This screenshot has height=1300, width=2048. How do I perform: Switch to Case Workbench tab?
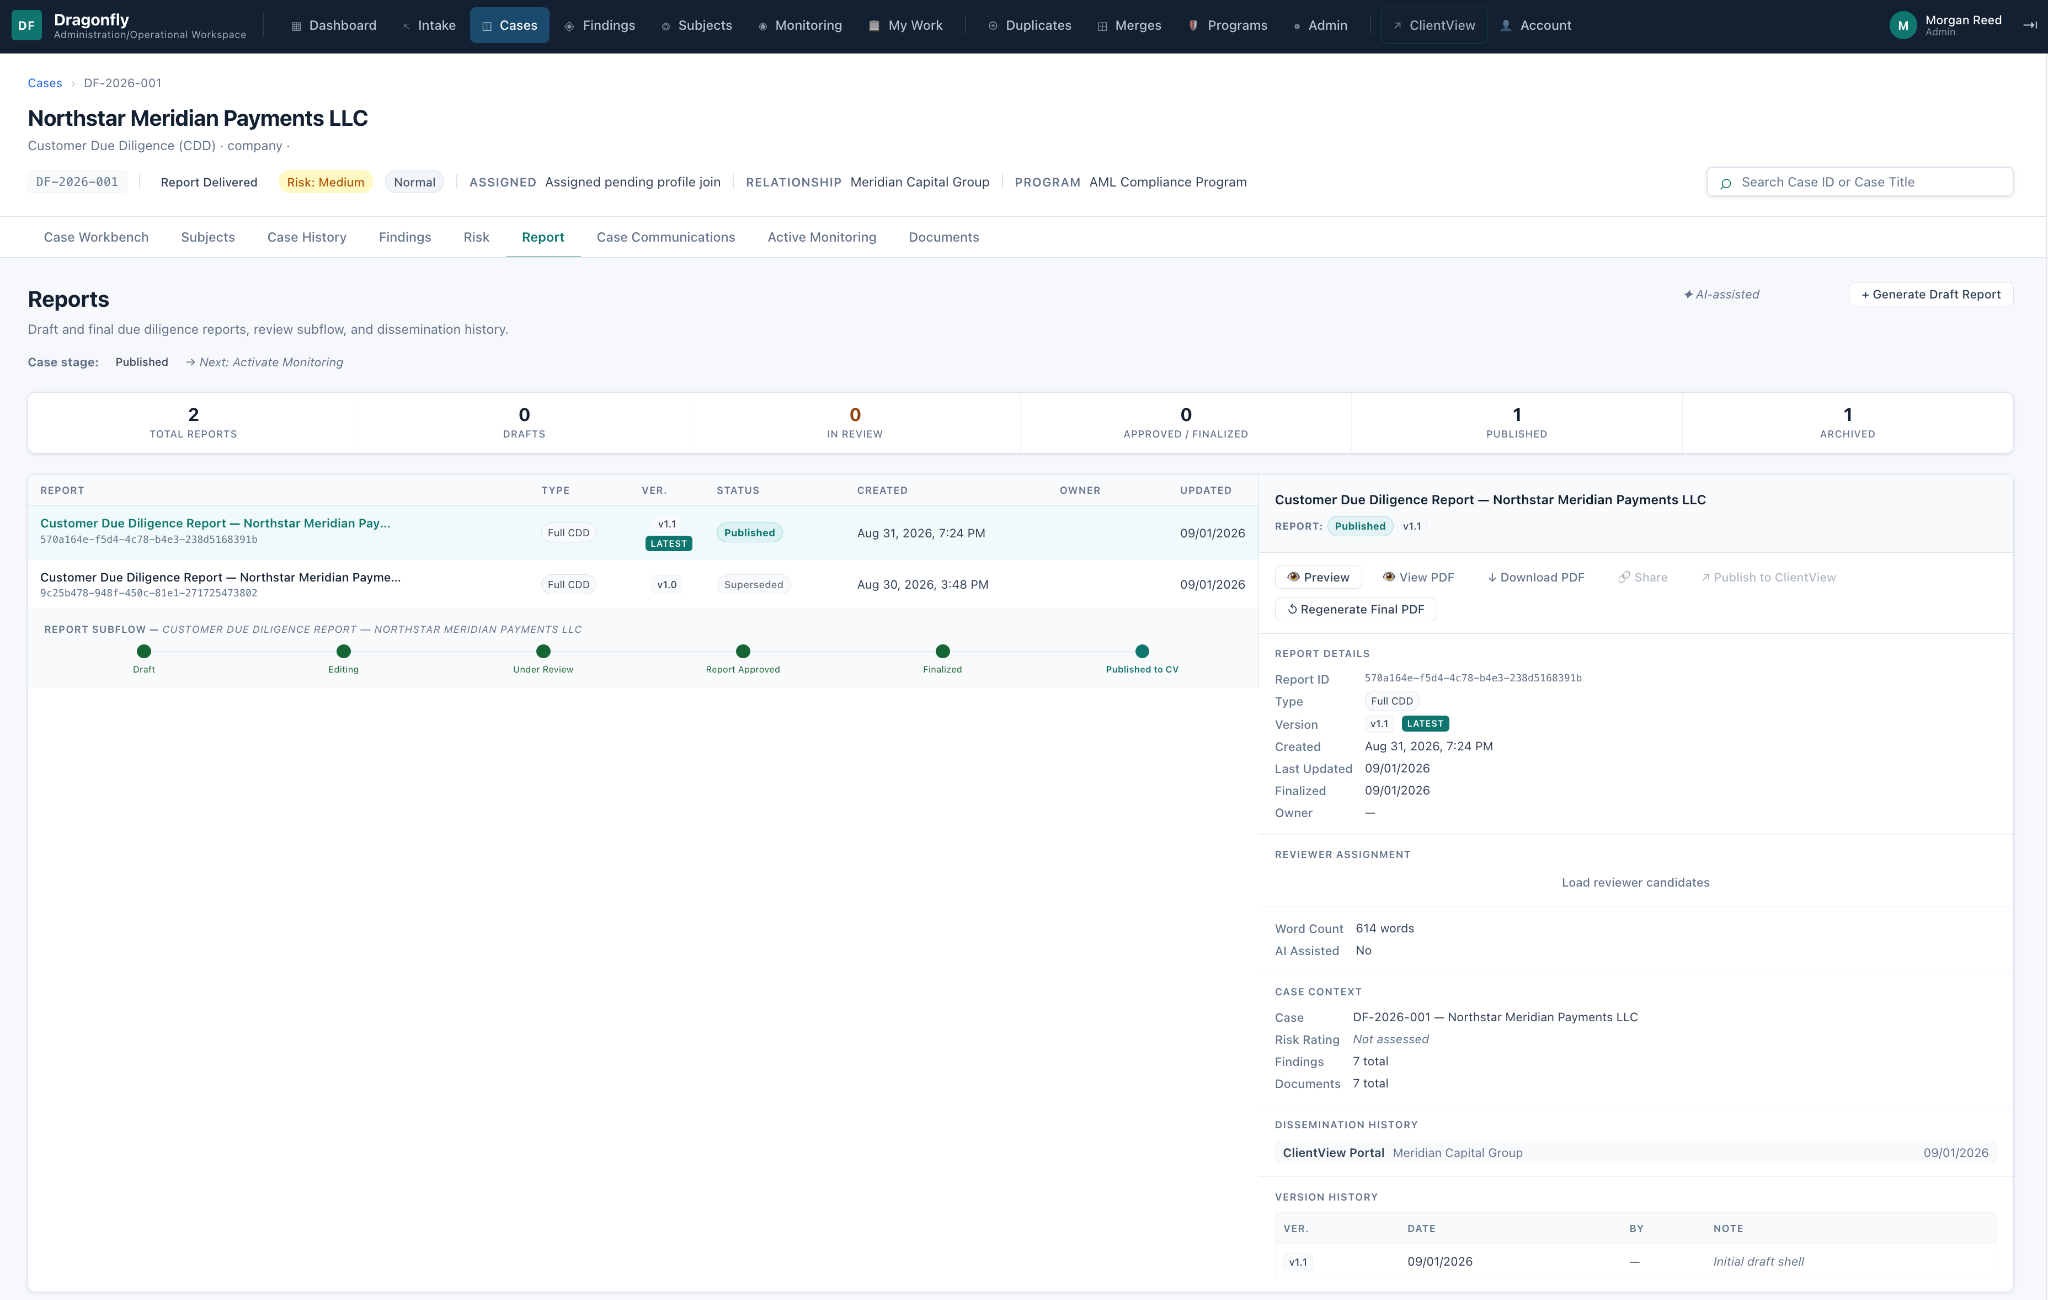point(96,237)
